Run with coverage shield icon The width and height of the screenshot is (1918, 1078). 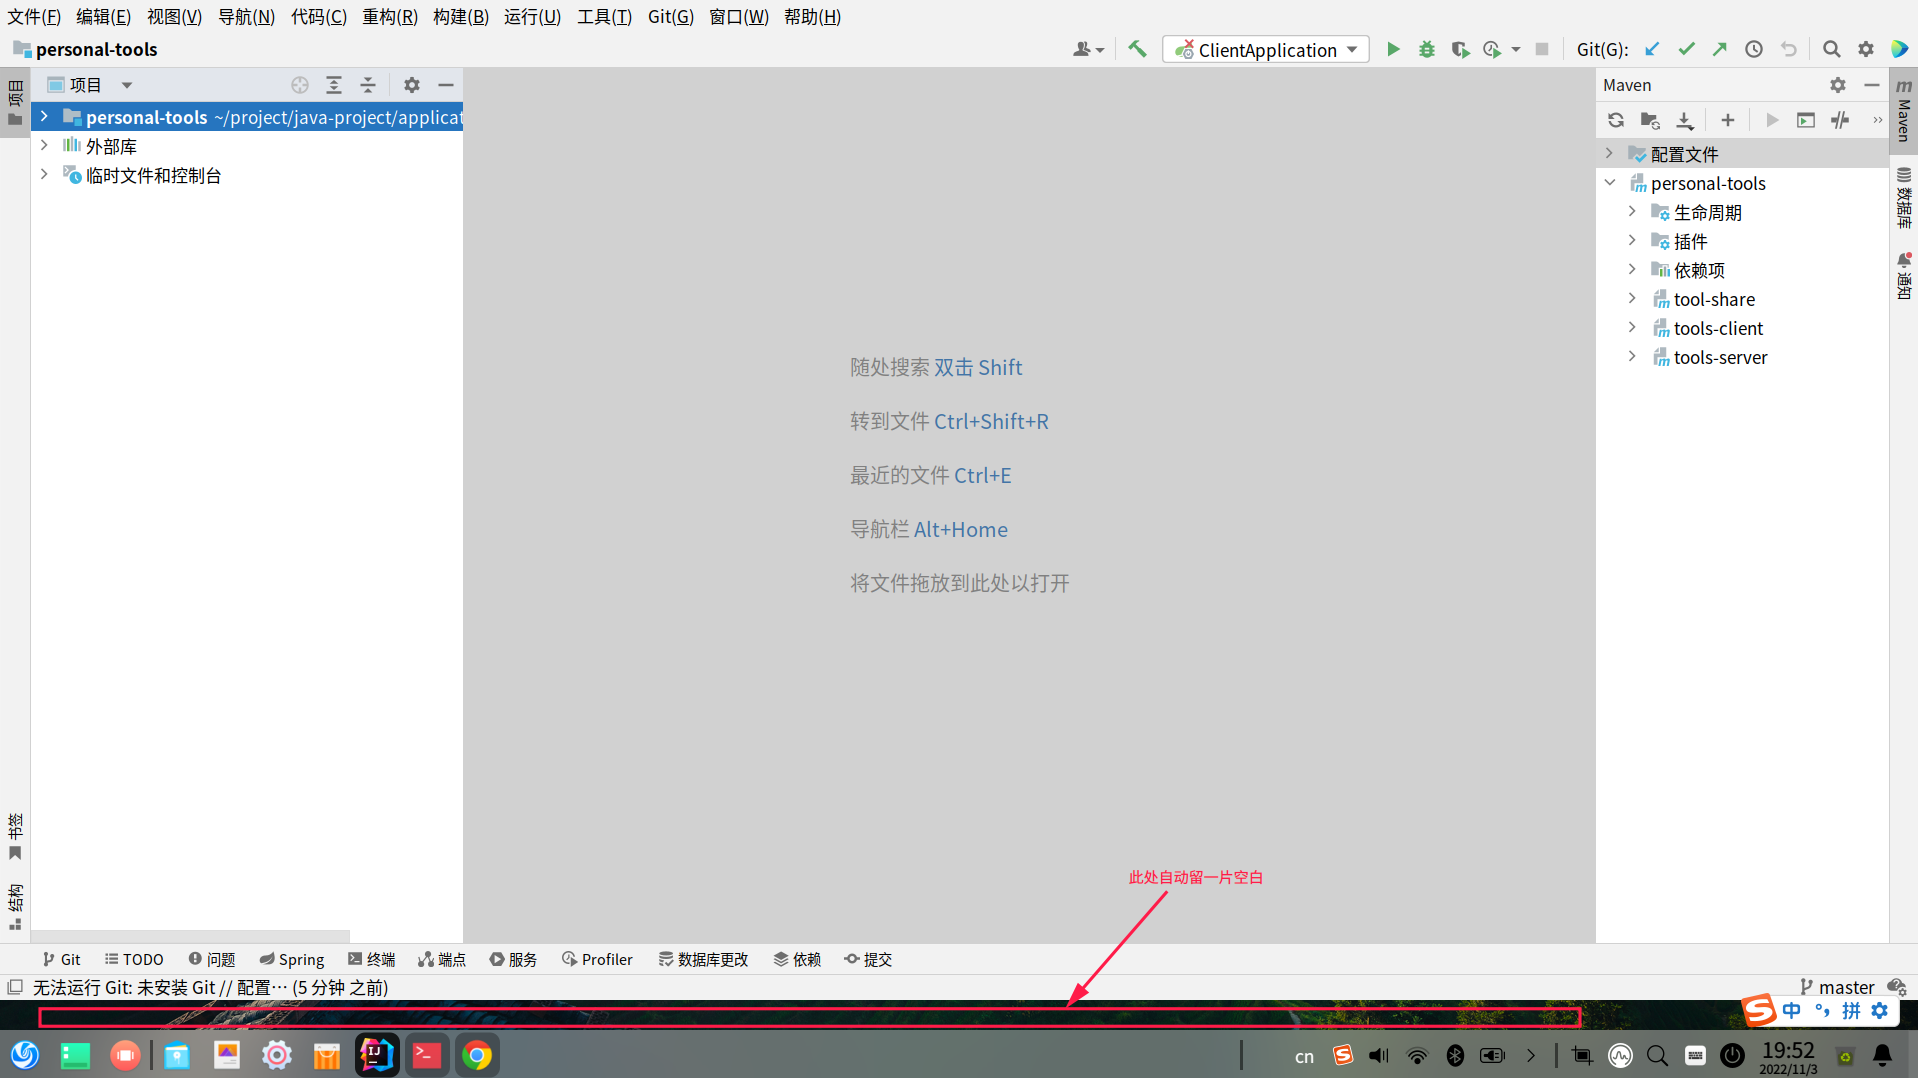pyautogui.click(x=1460, y=49)
